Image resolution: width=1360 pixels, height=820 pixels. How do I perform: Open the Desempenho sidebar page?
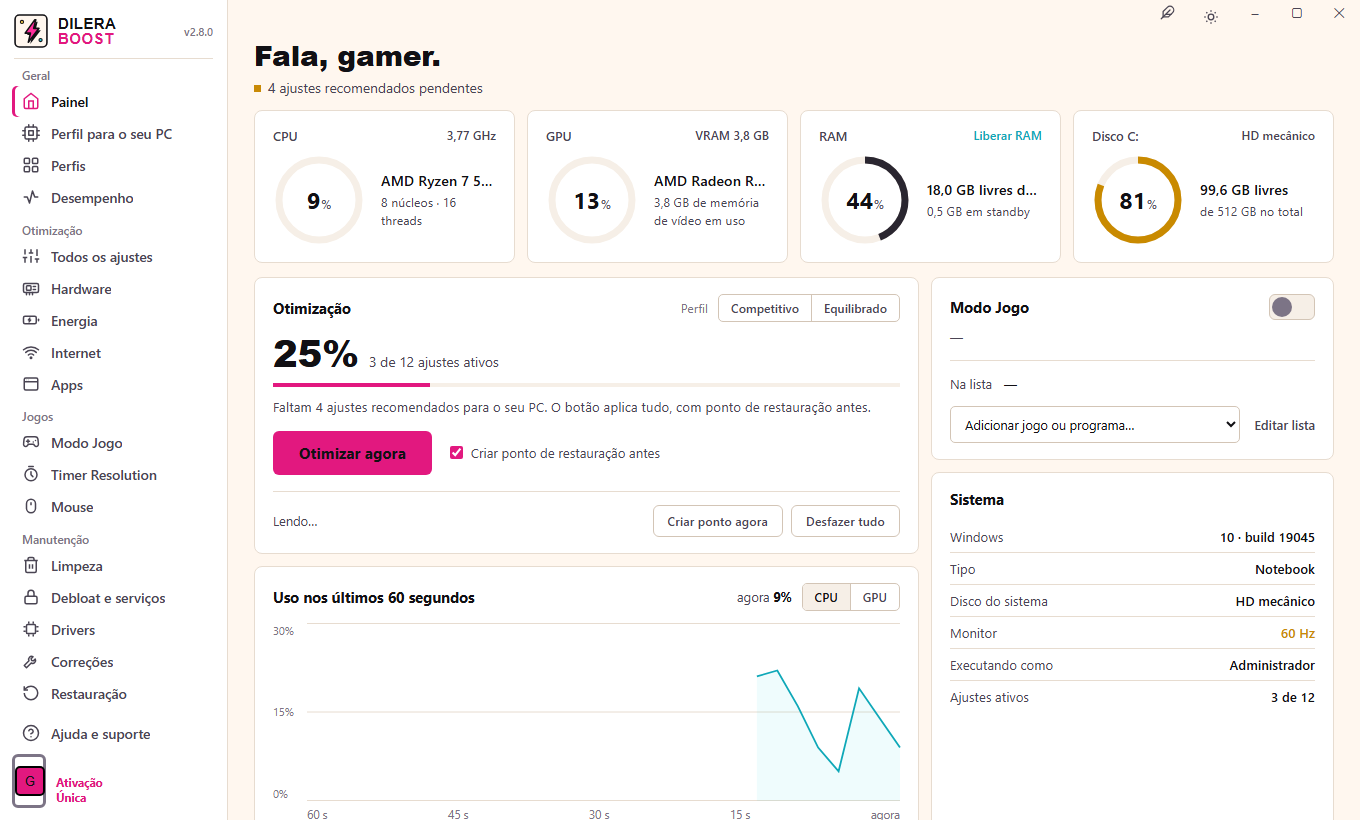click(113, 198)
